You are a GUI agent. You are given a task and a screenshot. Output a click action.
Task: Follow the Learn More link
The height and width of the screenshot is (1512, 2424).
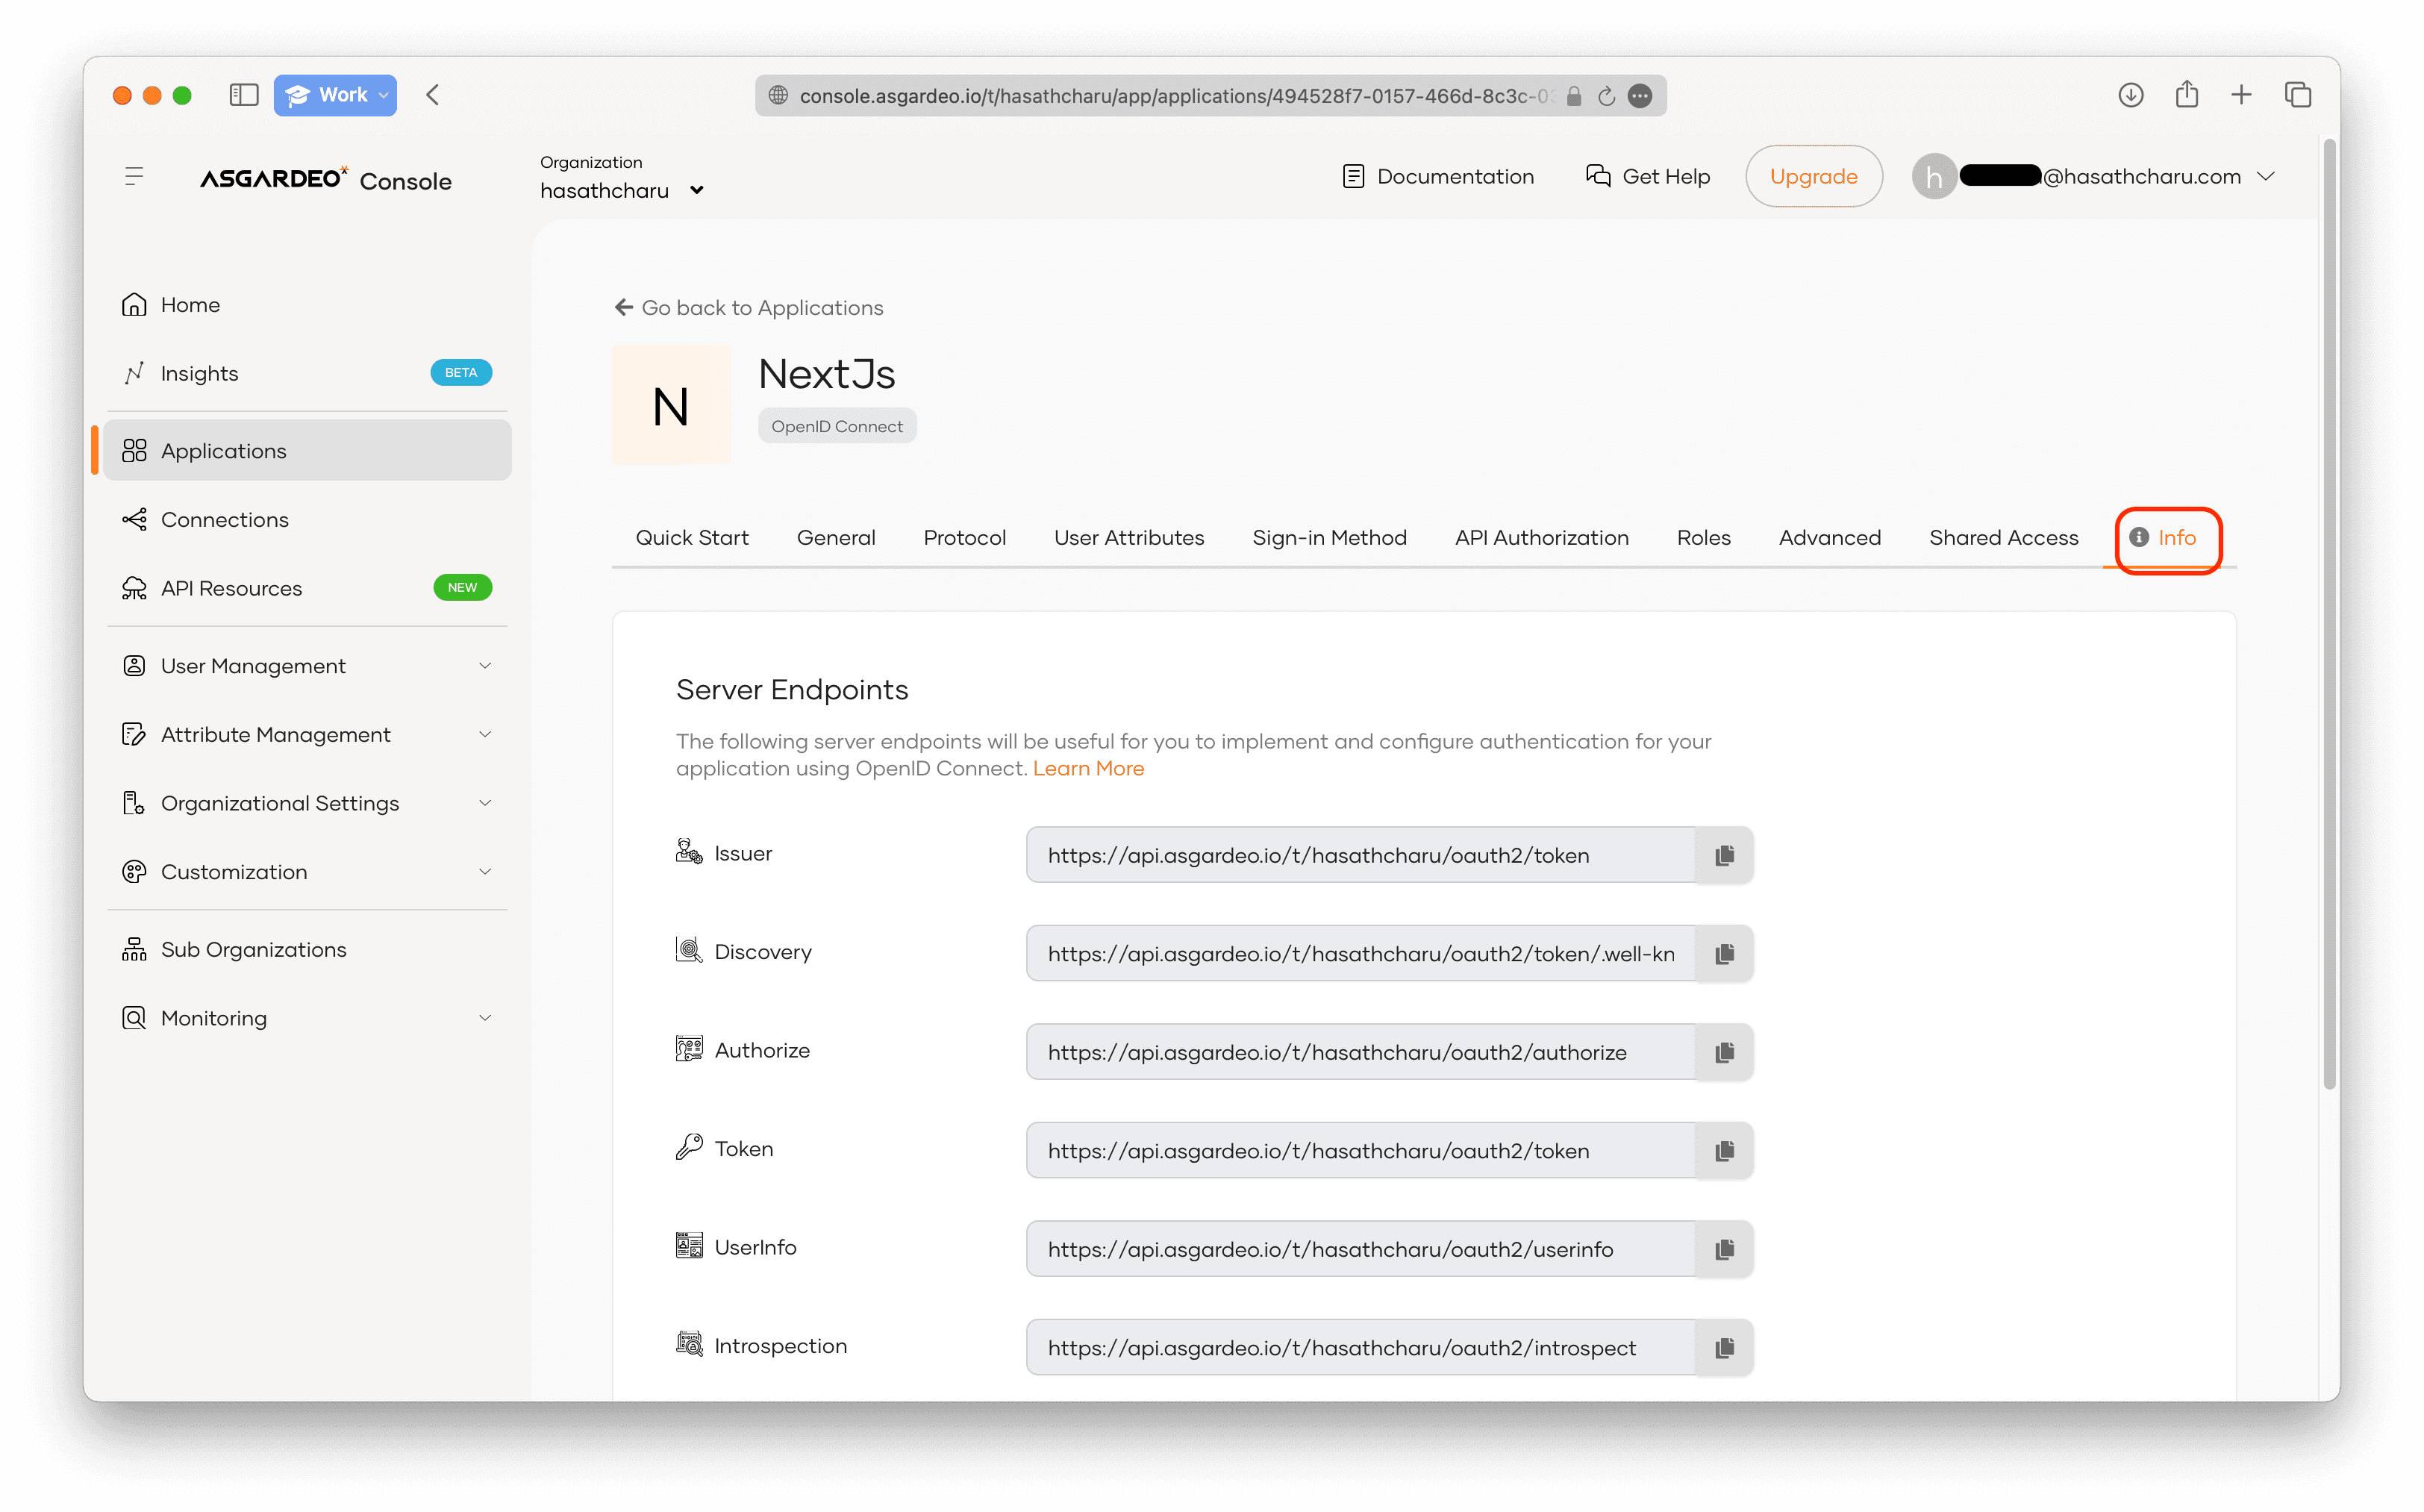click(x=1088, y=769)
